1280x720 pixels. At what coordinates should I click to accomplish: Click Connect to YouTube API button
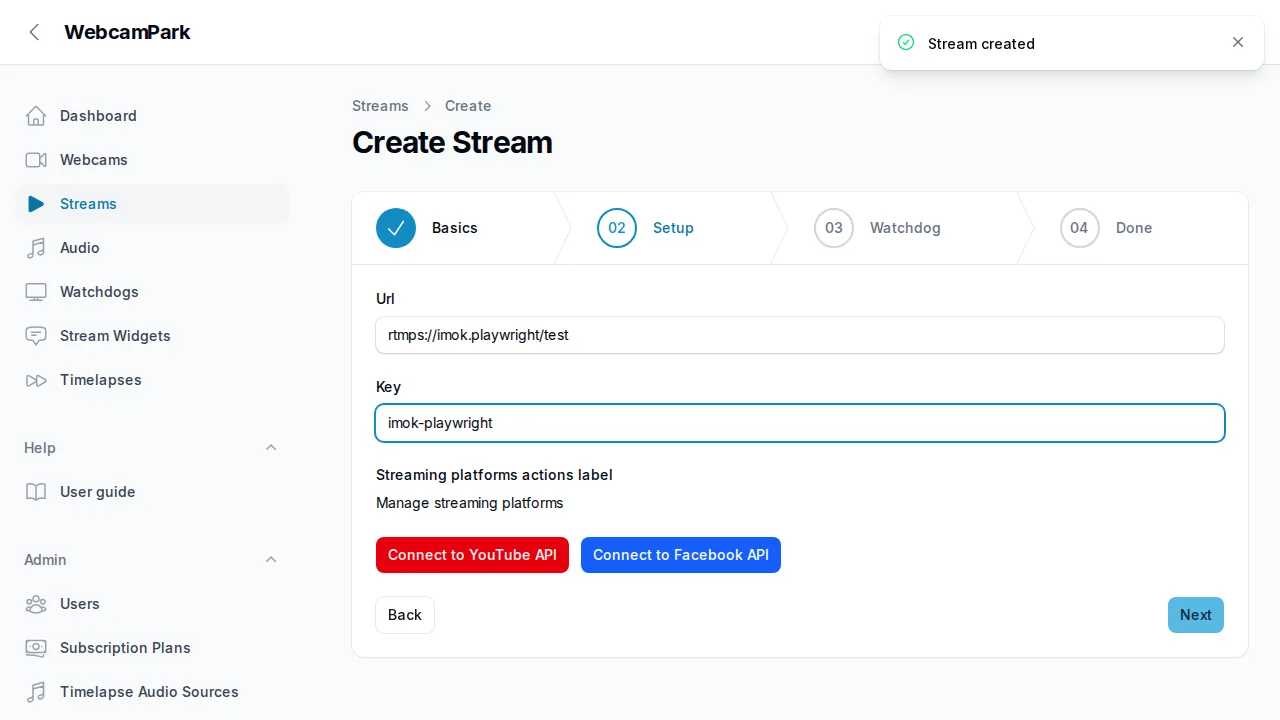pos(472,555)
